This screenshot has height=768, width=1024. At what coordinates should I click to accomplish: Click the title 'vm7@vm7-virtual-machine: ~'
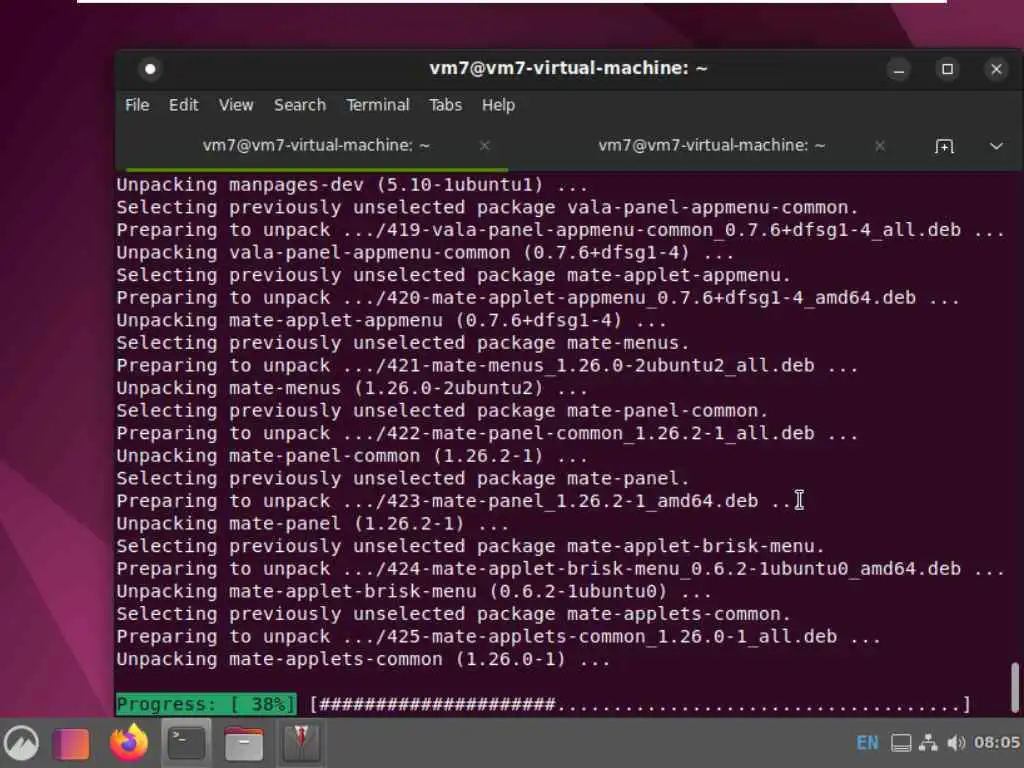tap(568, 69)
